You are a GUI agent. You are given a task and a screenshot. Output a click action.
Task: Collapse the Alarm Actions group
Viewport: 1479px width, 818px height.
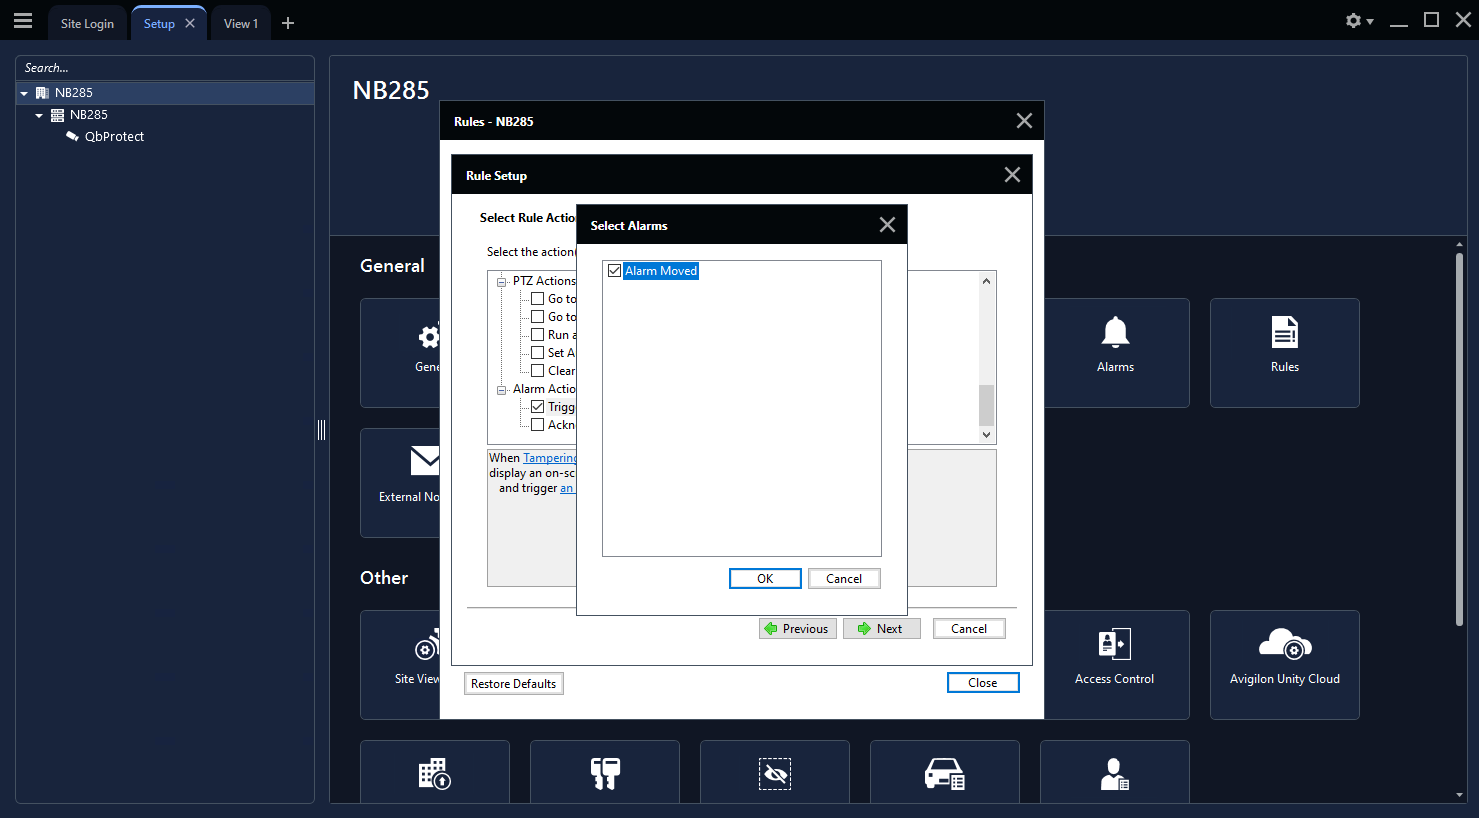coord(502,390)
